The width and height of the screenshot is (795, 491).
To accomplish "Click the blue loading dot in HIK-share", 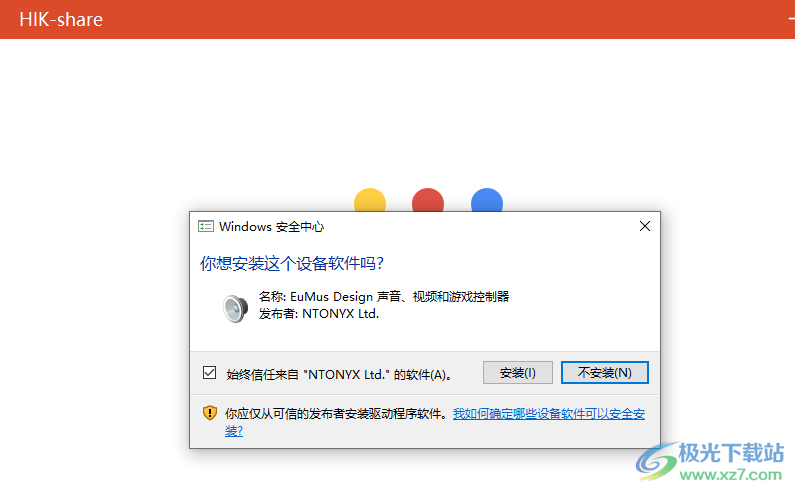I will [487, 200].
